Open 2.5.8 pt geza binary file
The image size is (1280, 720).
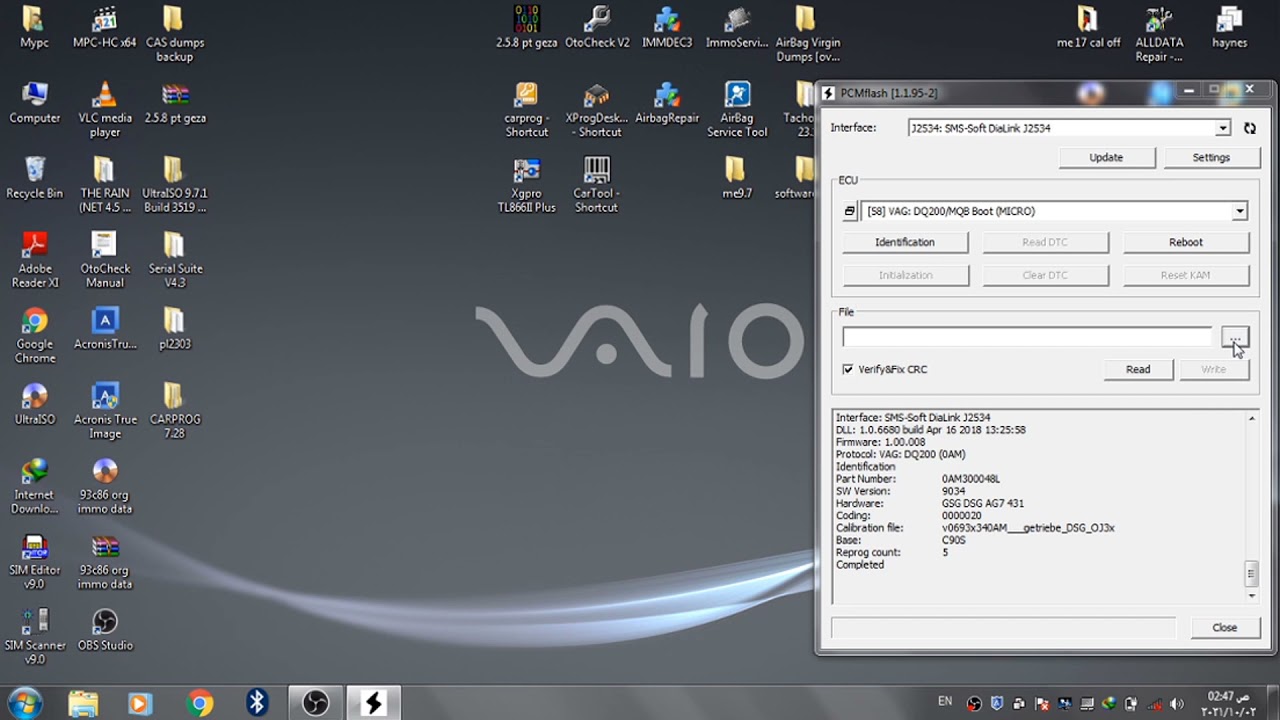tap(526, 27)
